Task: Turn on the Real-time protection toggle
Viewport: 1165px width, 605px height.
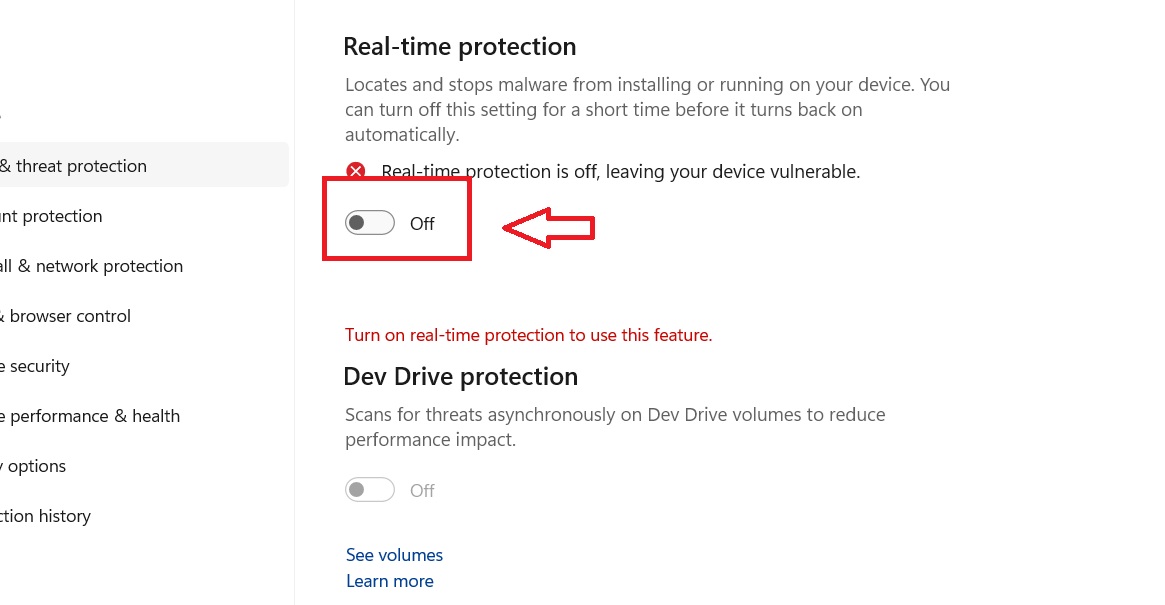Action: click(x=369, y=223)
